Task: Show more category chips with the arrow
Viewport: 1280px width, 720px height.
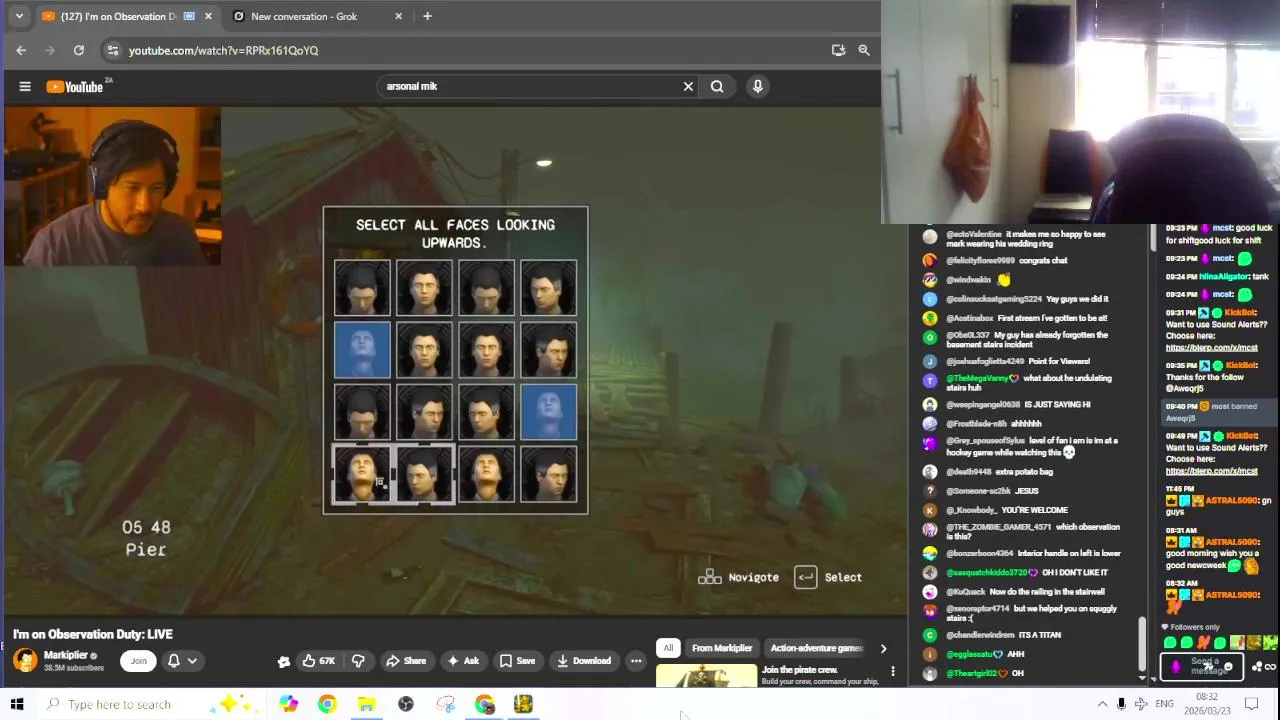Action: click(x=883, y=649)
